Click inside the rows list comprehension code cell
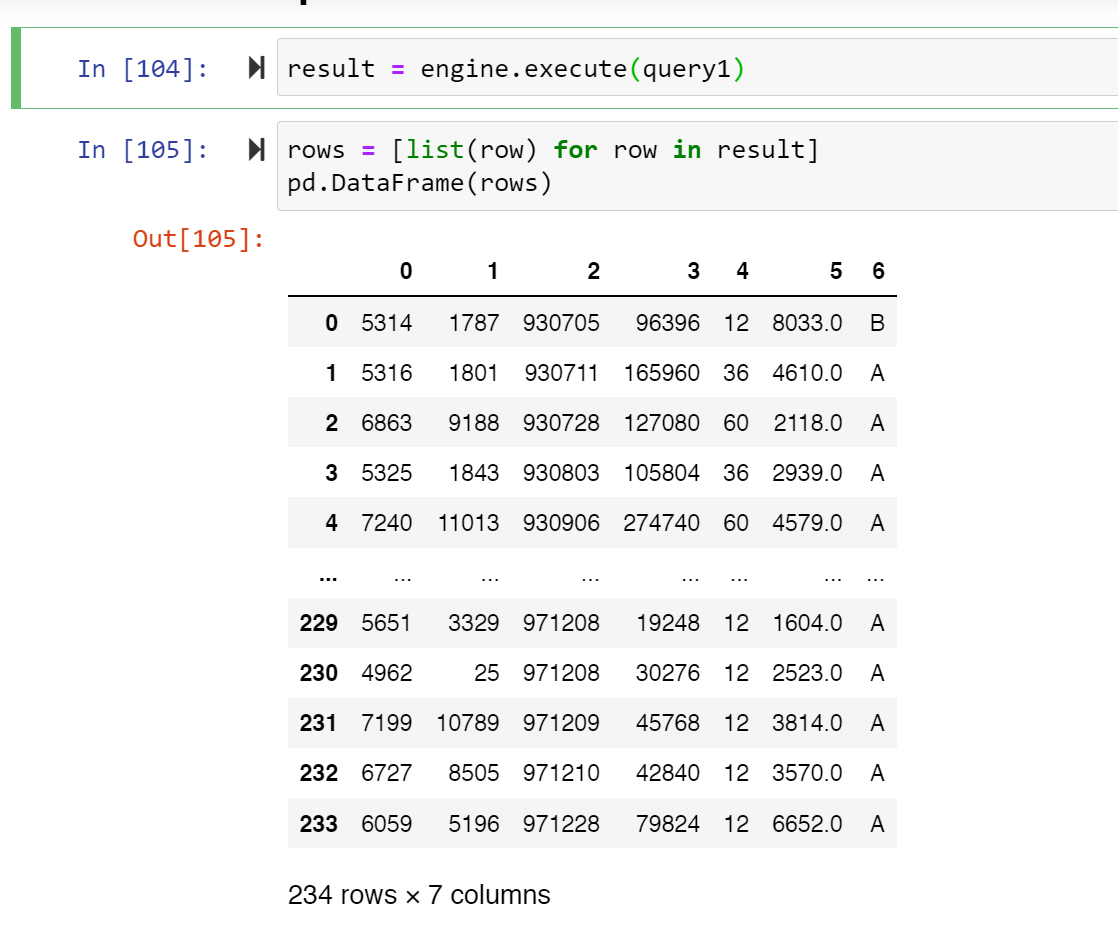Viewport: 1118px width, 945px height. tap(550, 149)
